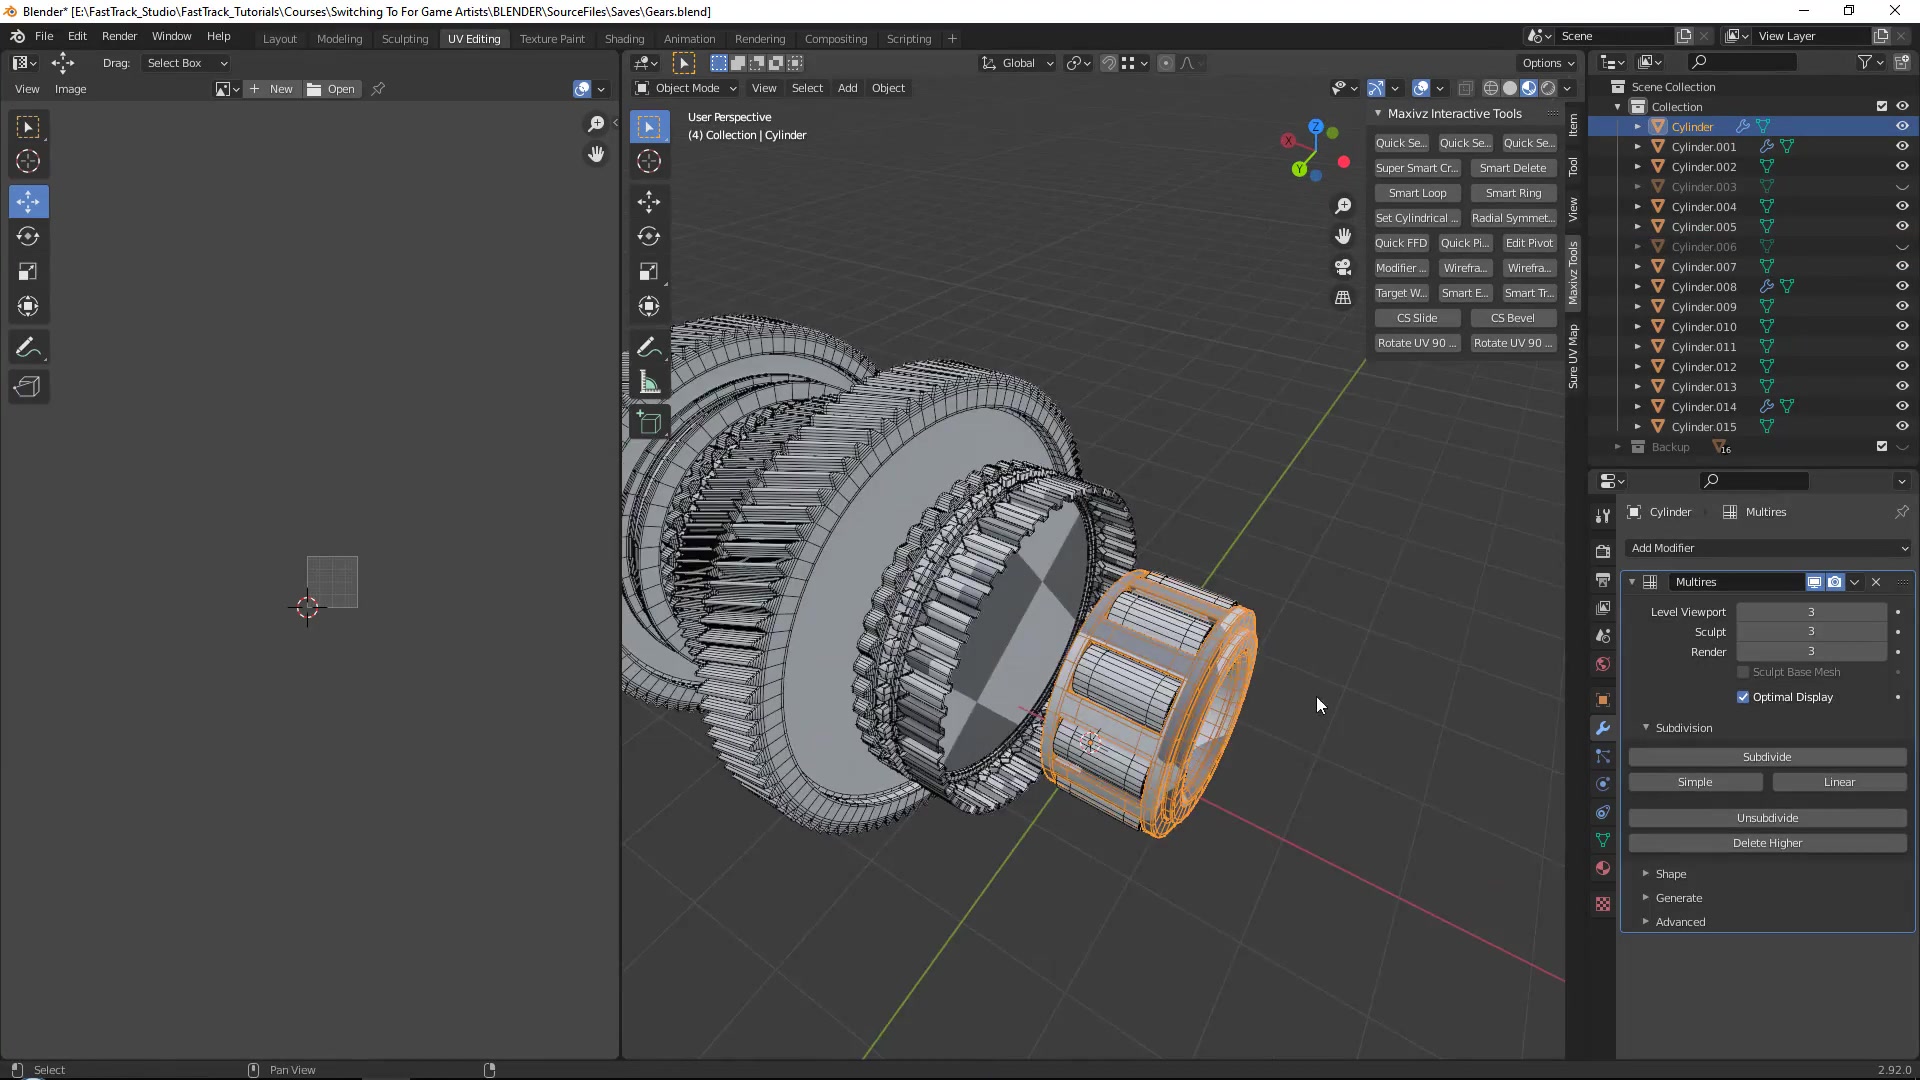
Task: Open the Maxivz Tools sidebar tab
Action: coord(1573,273)
